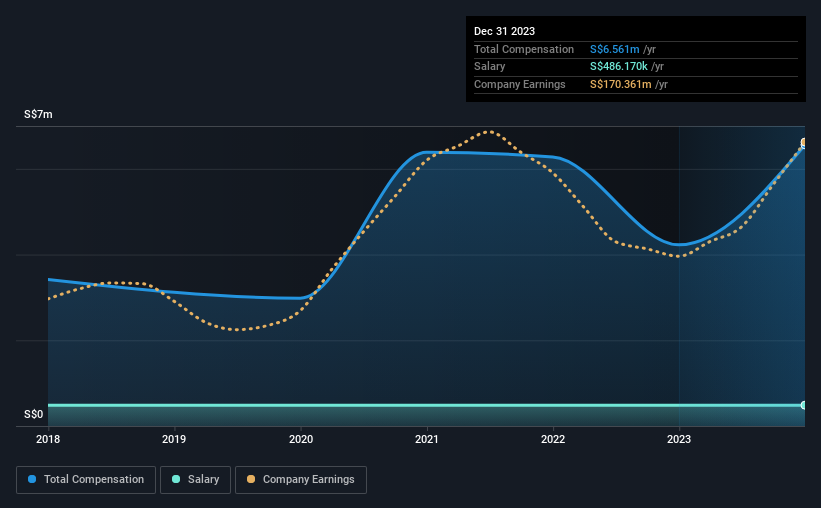Viewport: 821px width, 508px height.
Task: Click the Dec 31 2023 tooltip date
Action: 504,31
